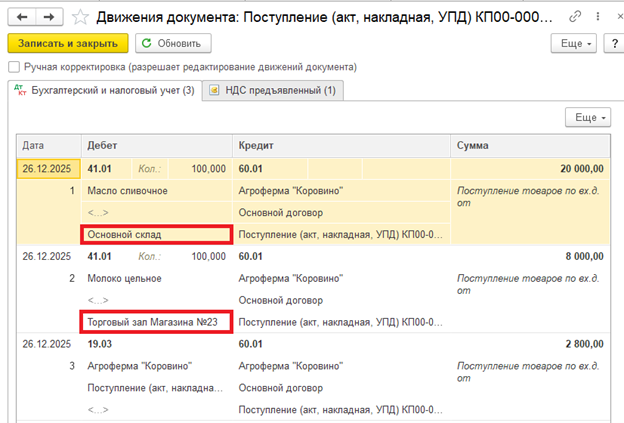The height and width of the screenshot is (423, 624).
Task: Open help with the question mark button
Action: 614,43
